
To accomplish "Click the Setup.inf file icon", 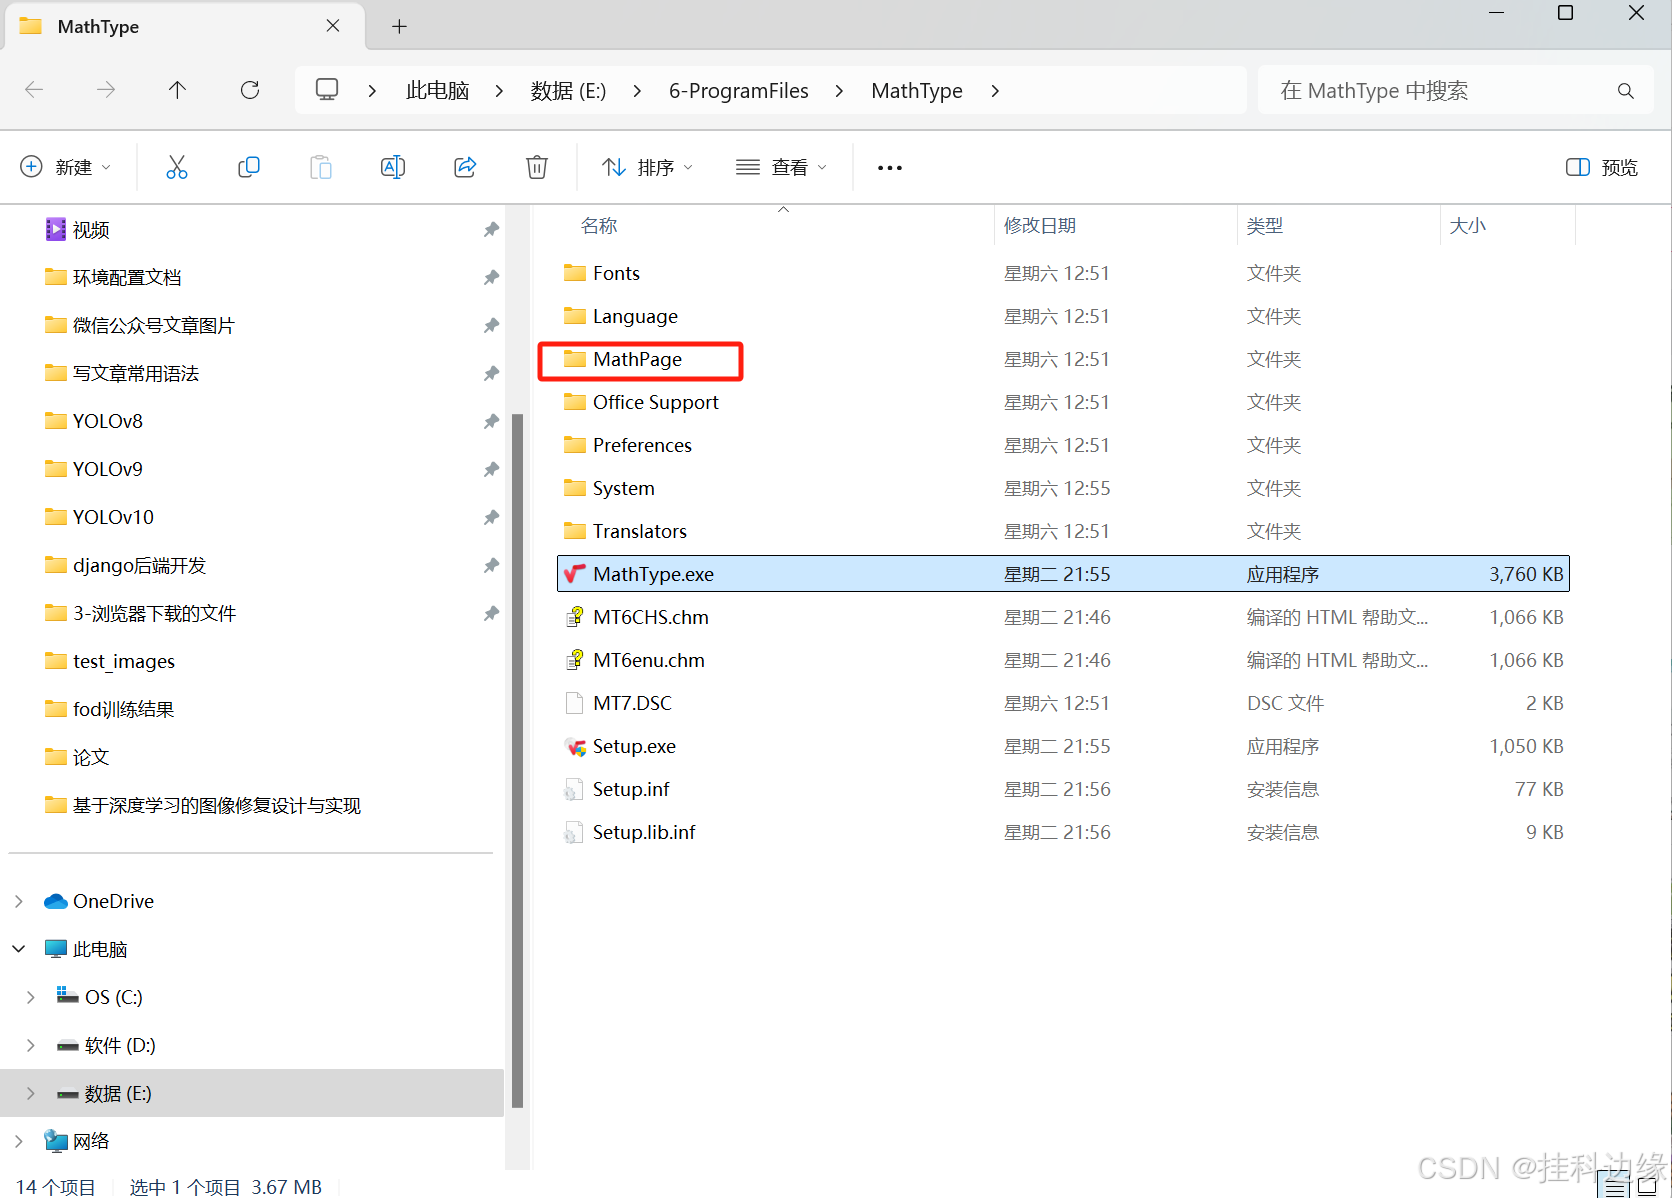I will pyautogui.click(x=574, y=790).
